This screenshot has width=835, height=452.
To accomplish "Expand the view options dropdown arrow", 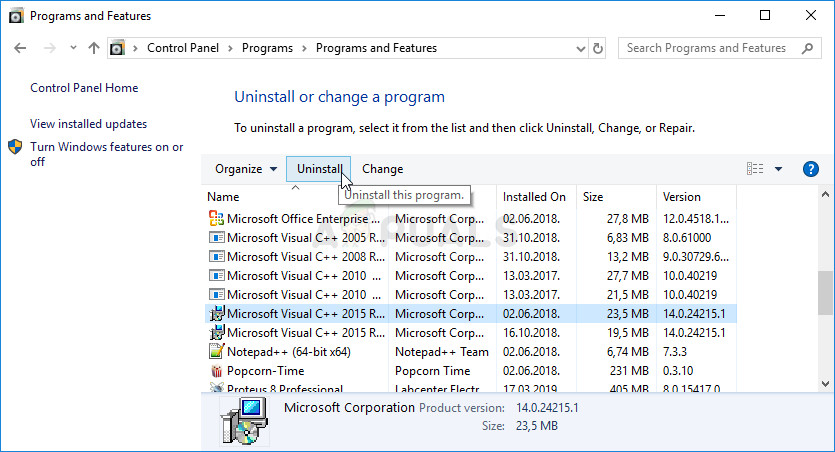I will click(778, 169).
